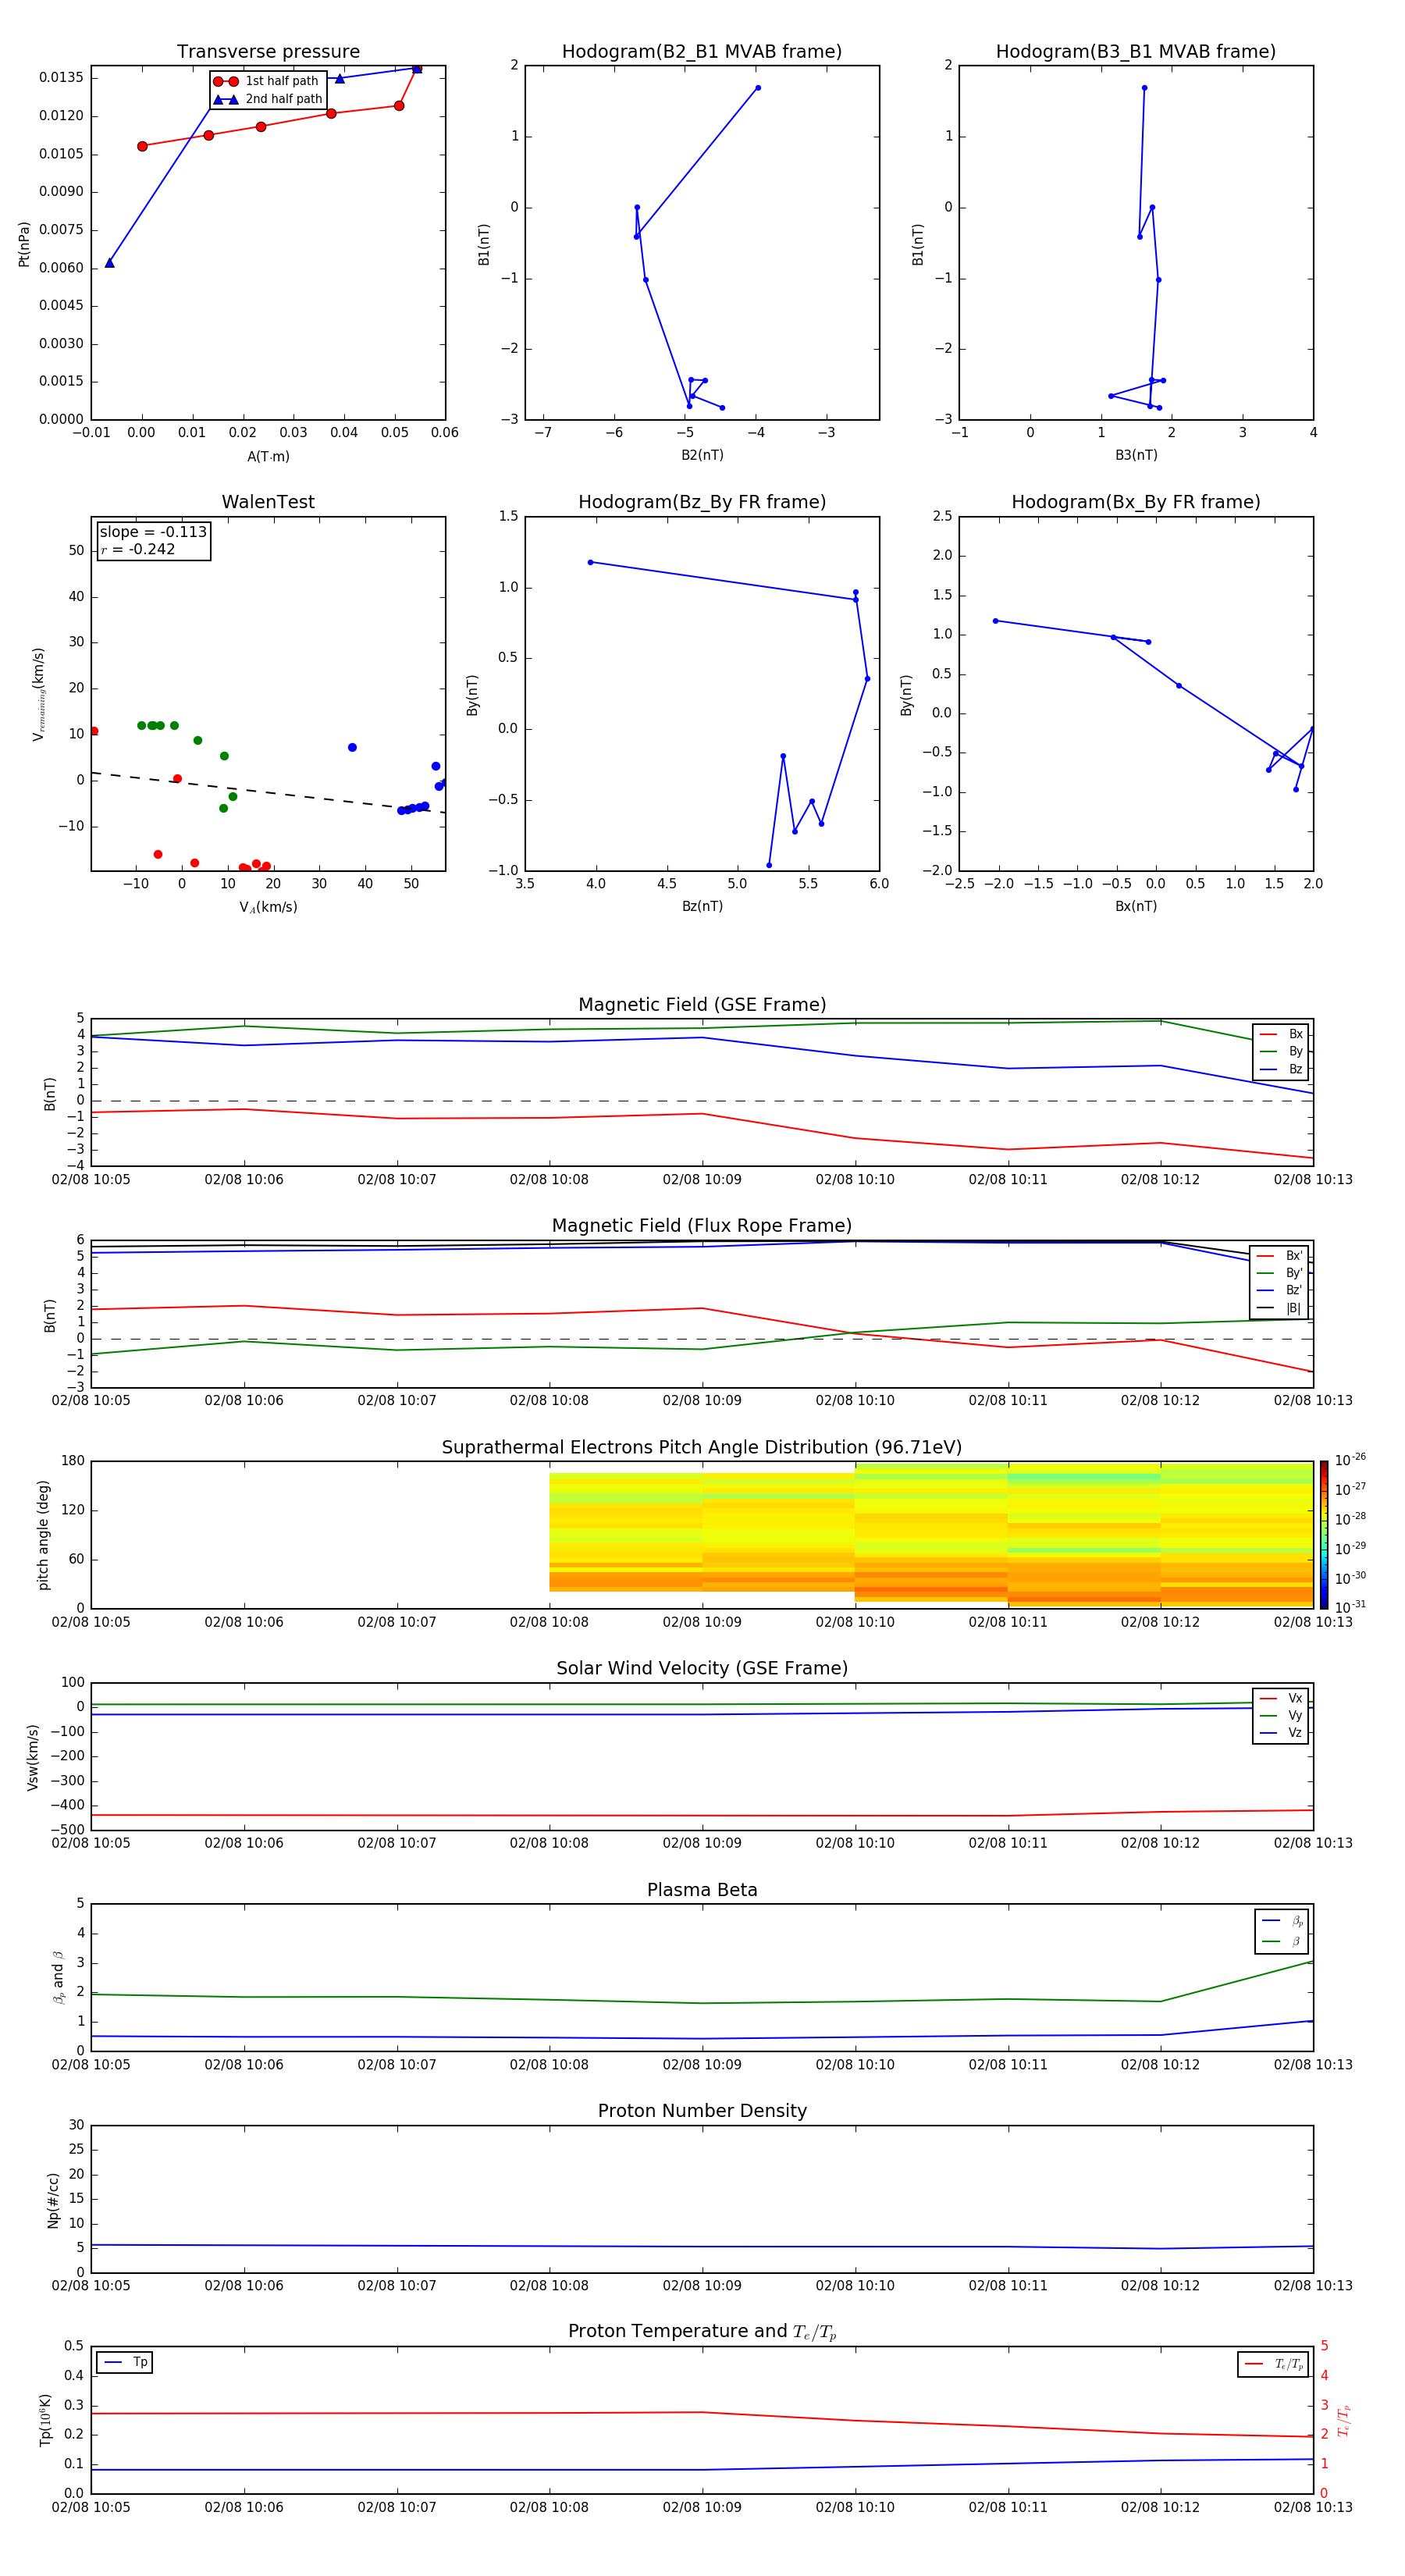The image size is (1405, 2576).
Task: Click the A(T·m) x-axis label
Action: point(268,457)
